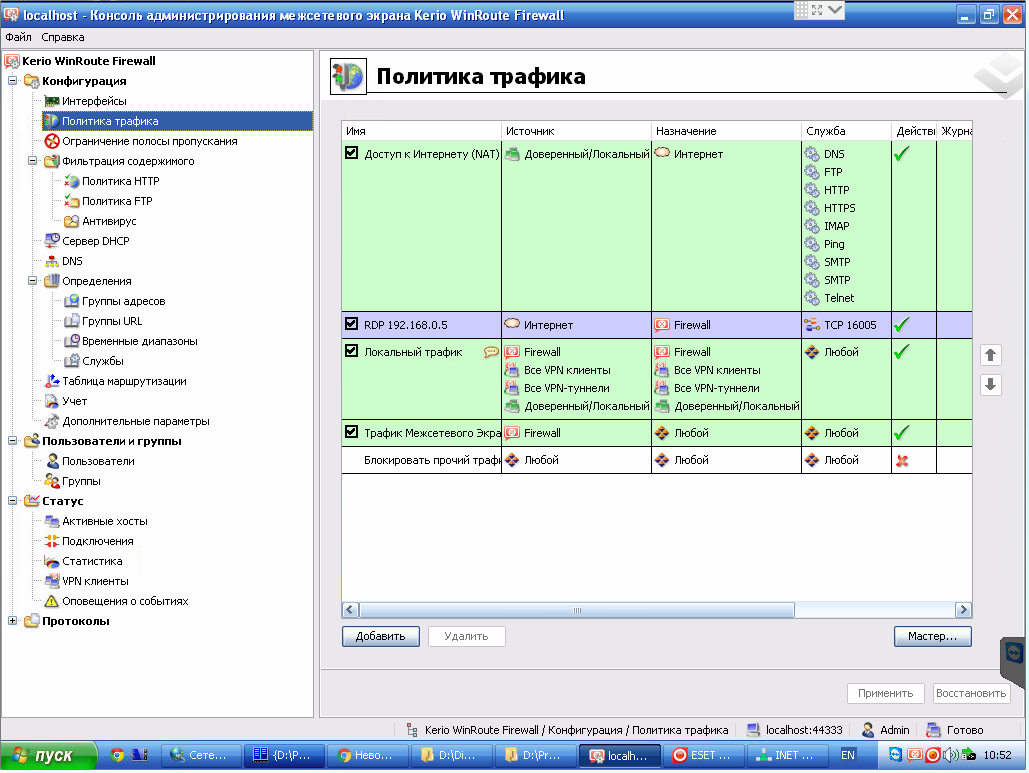Click the Политика FTP icon
The height and width of the screenshot is (773, 1029).
point(72,201)
